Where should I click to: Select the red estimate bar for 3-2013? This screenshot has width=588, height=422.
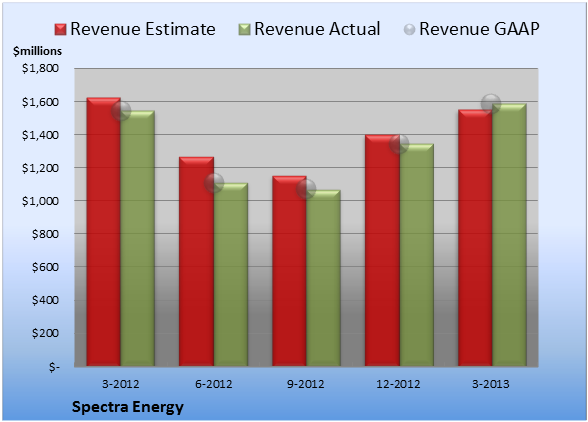pos(475,238)
